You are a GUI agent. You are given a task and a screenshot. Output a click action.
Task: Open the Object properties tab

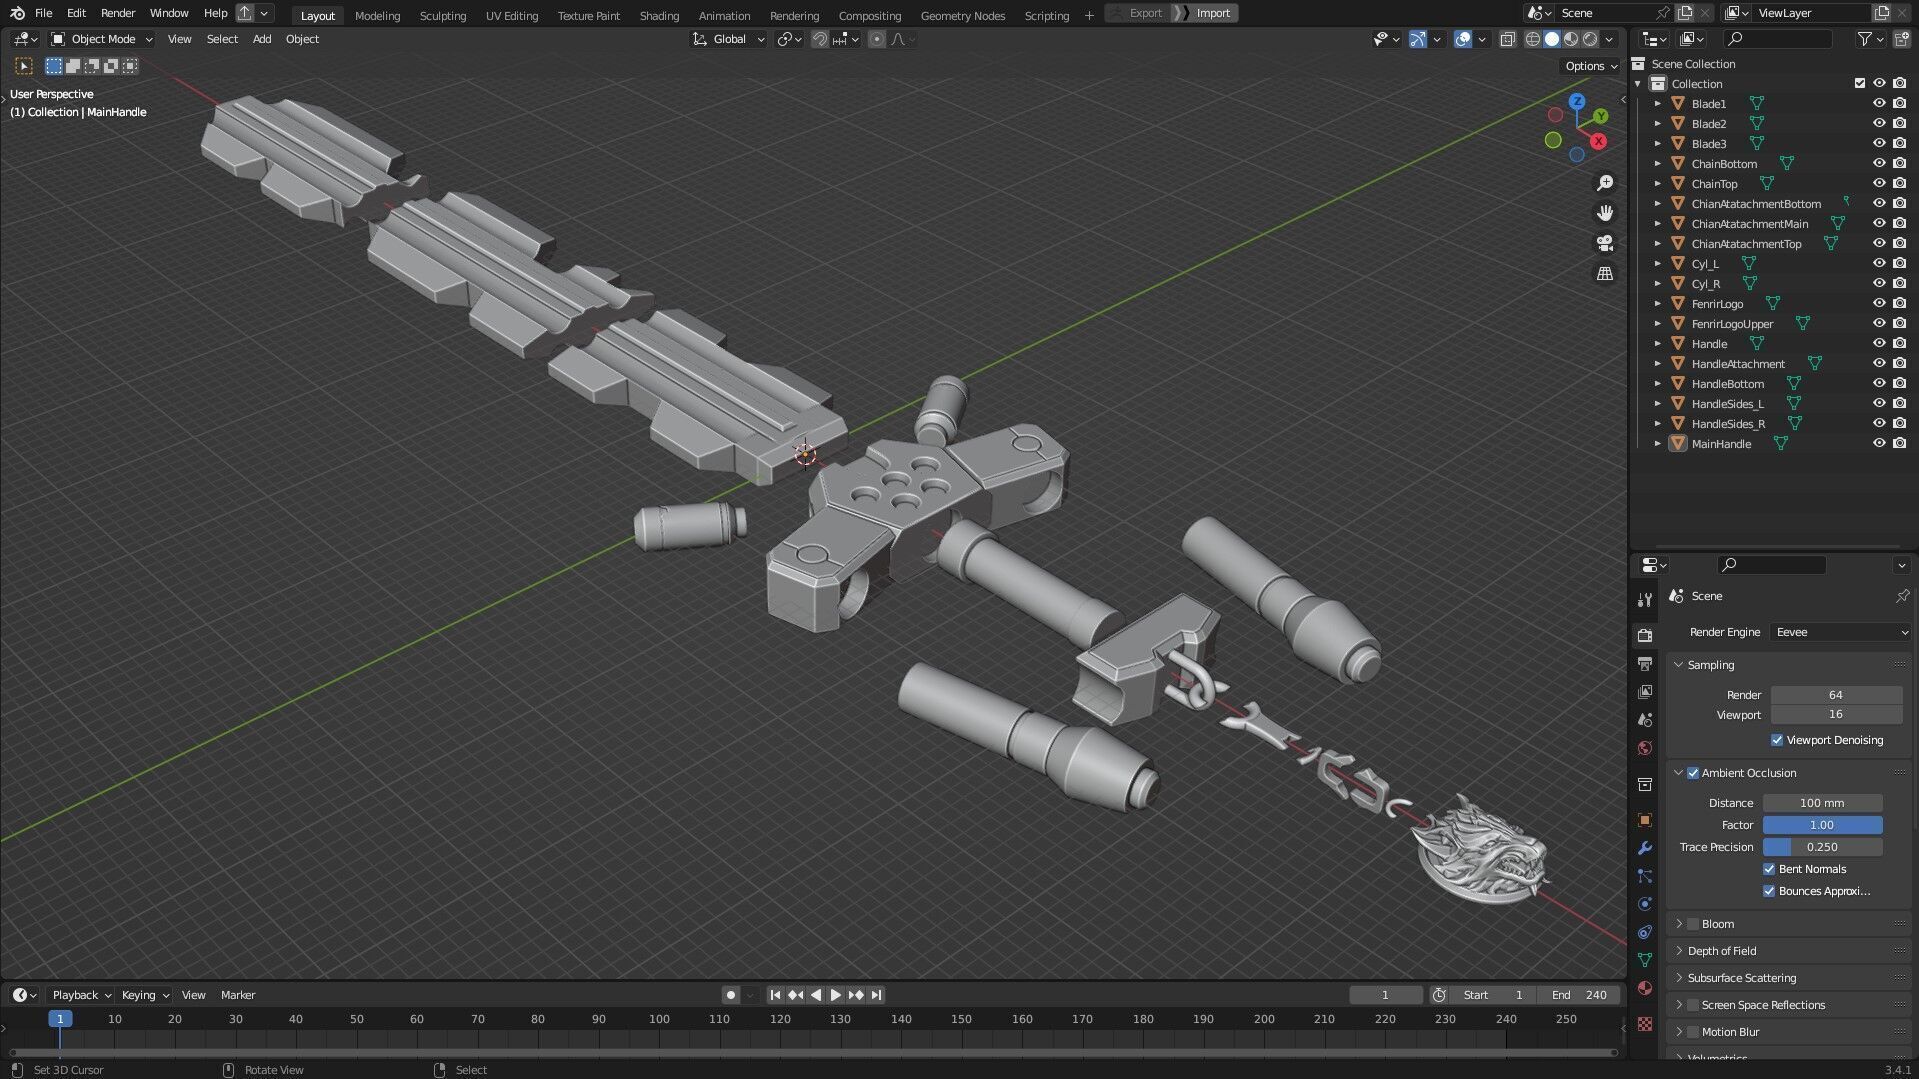1645,820
